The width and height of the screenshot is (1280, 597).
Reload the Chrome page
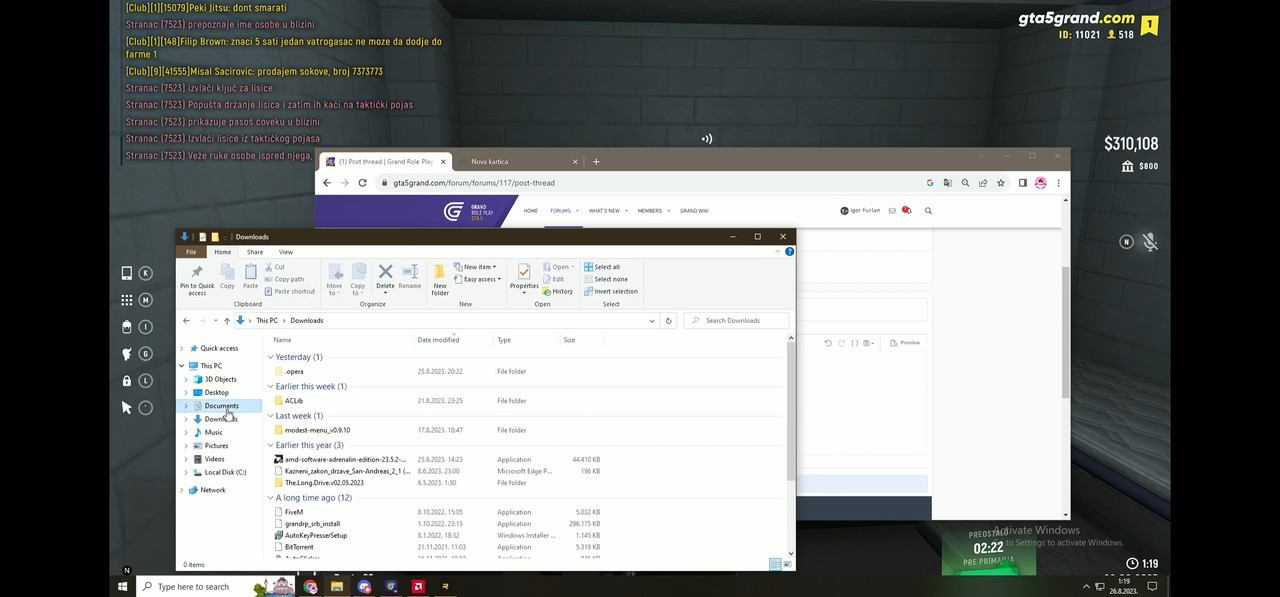(x=362, y=183)
